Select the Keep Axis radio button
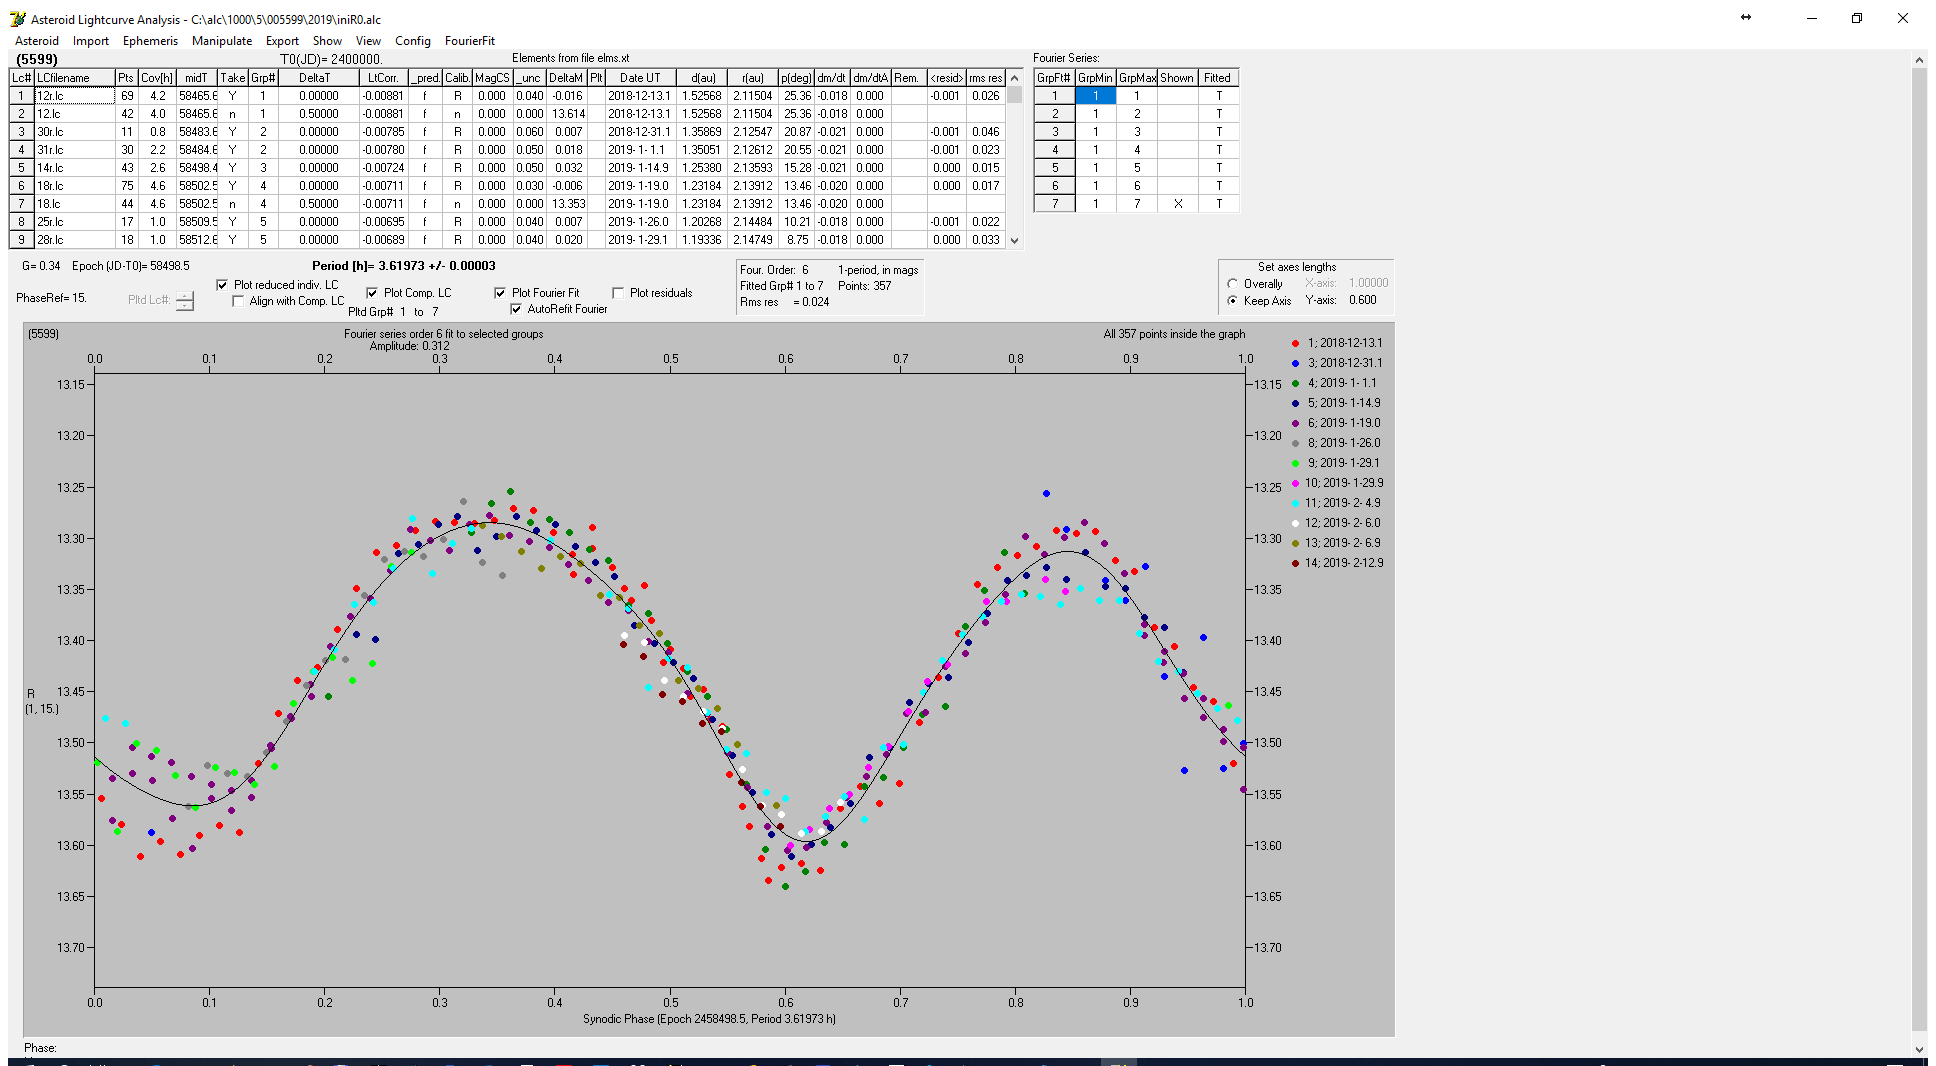Image resolution: width=1936 pixels, height=1066 pixels. (x=1233, y=301)
